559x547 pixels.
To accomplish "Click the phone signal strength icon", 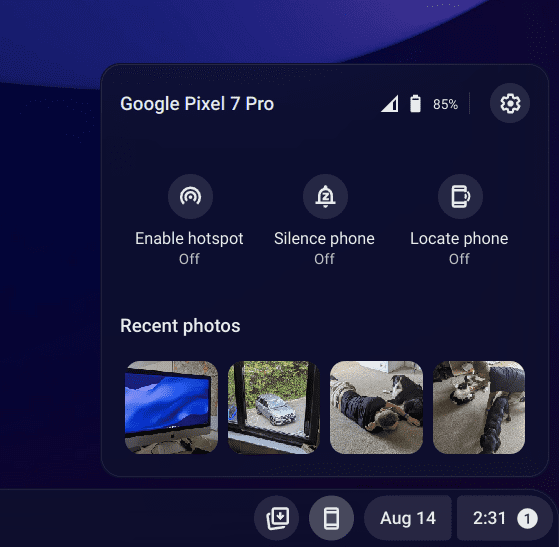I will coord(390,104).
